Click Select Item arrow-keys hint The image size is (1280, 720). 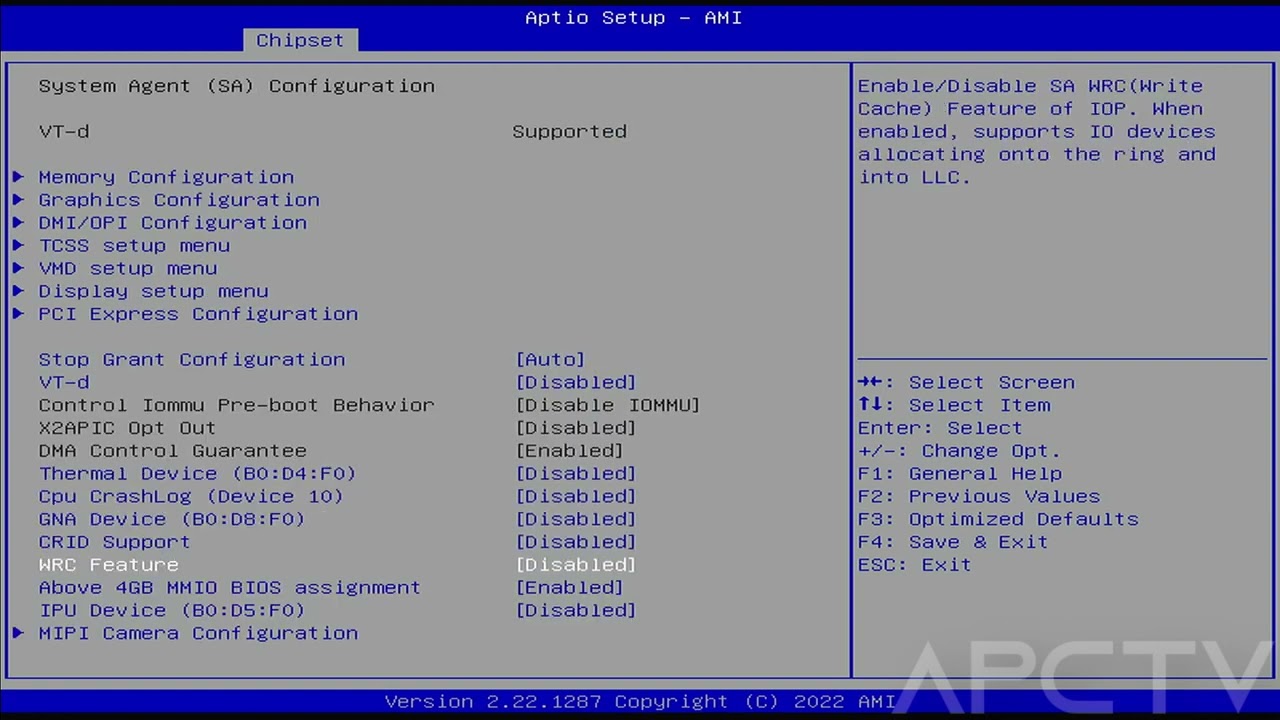point(954,405)
